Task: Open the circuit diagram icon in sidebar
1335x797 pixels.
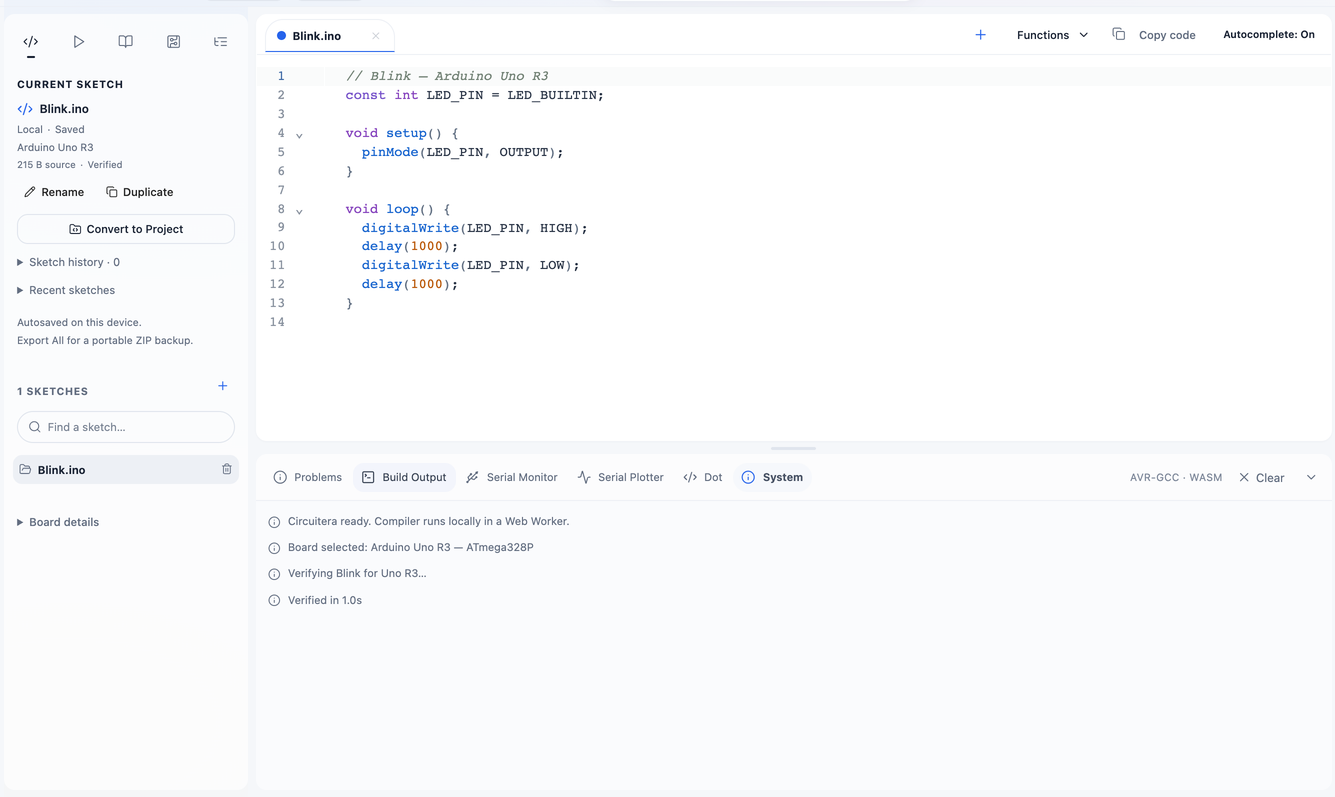Action: pos(173,42)
